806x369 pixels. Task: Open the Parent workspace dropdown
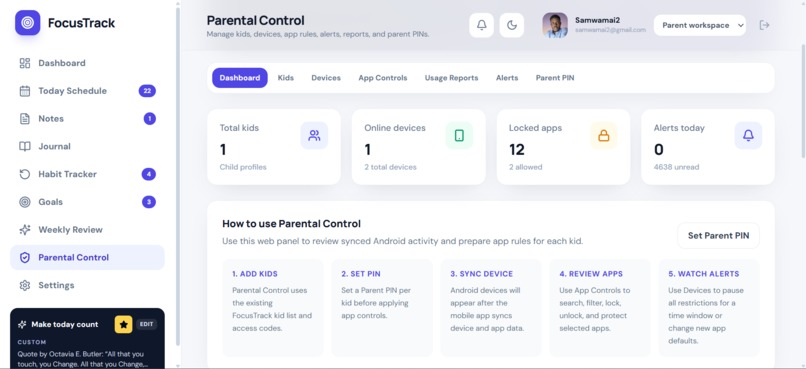click(x=700, y=25)
